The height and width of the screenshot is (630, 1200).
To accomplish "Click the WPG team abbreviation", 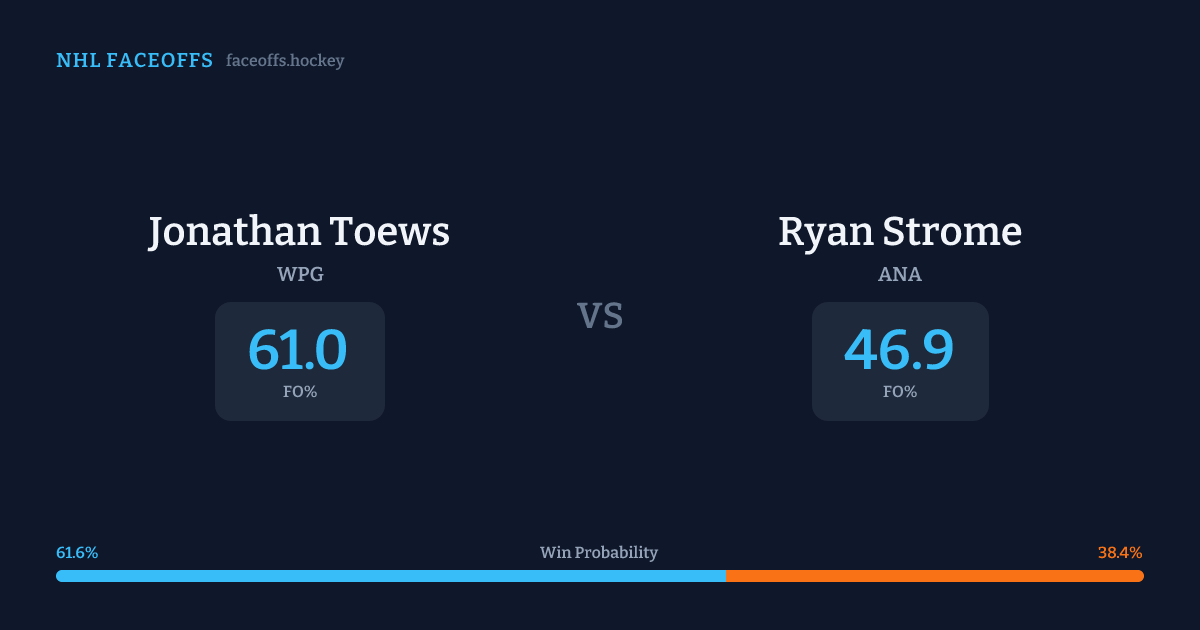I will 300,274.
